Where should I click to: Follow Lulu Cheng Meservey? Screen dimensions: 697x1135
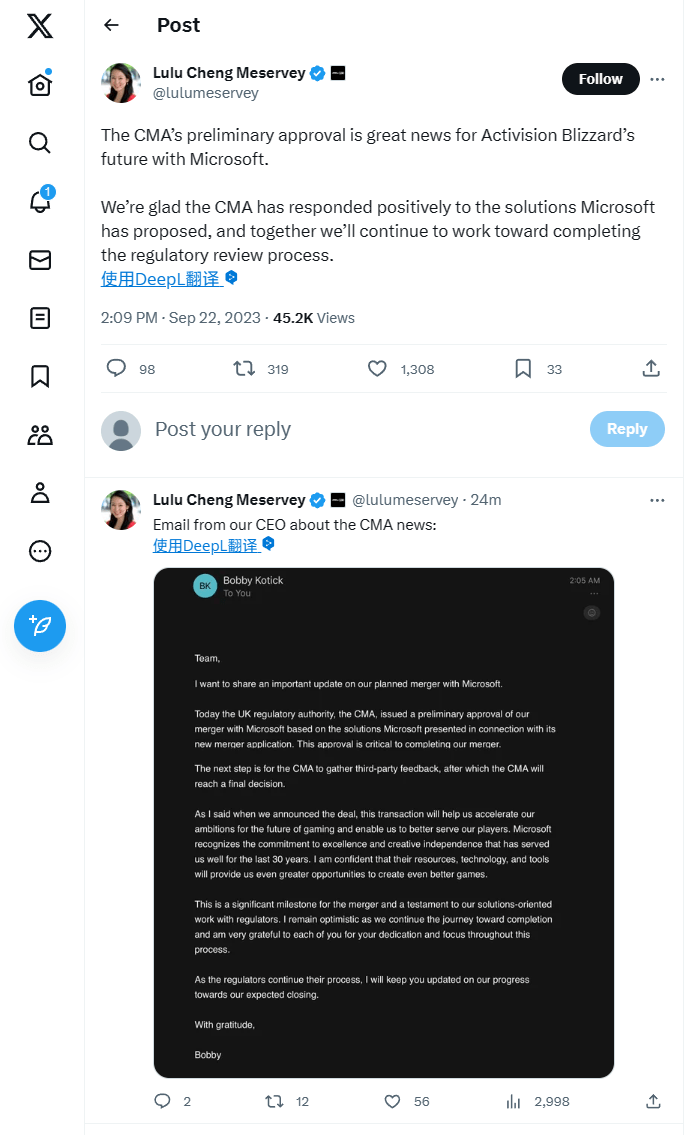click(600, 79)
